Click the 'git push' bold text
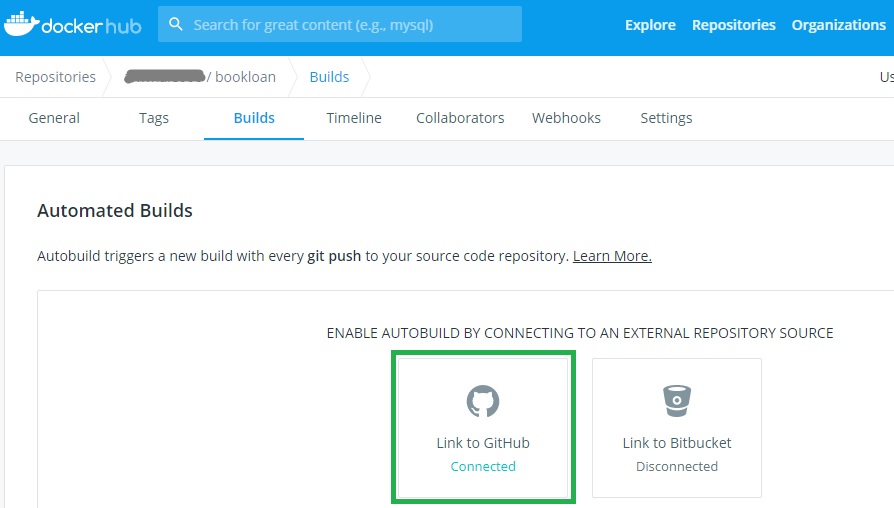 click(x=334, y=256)
